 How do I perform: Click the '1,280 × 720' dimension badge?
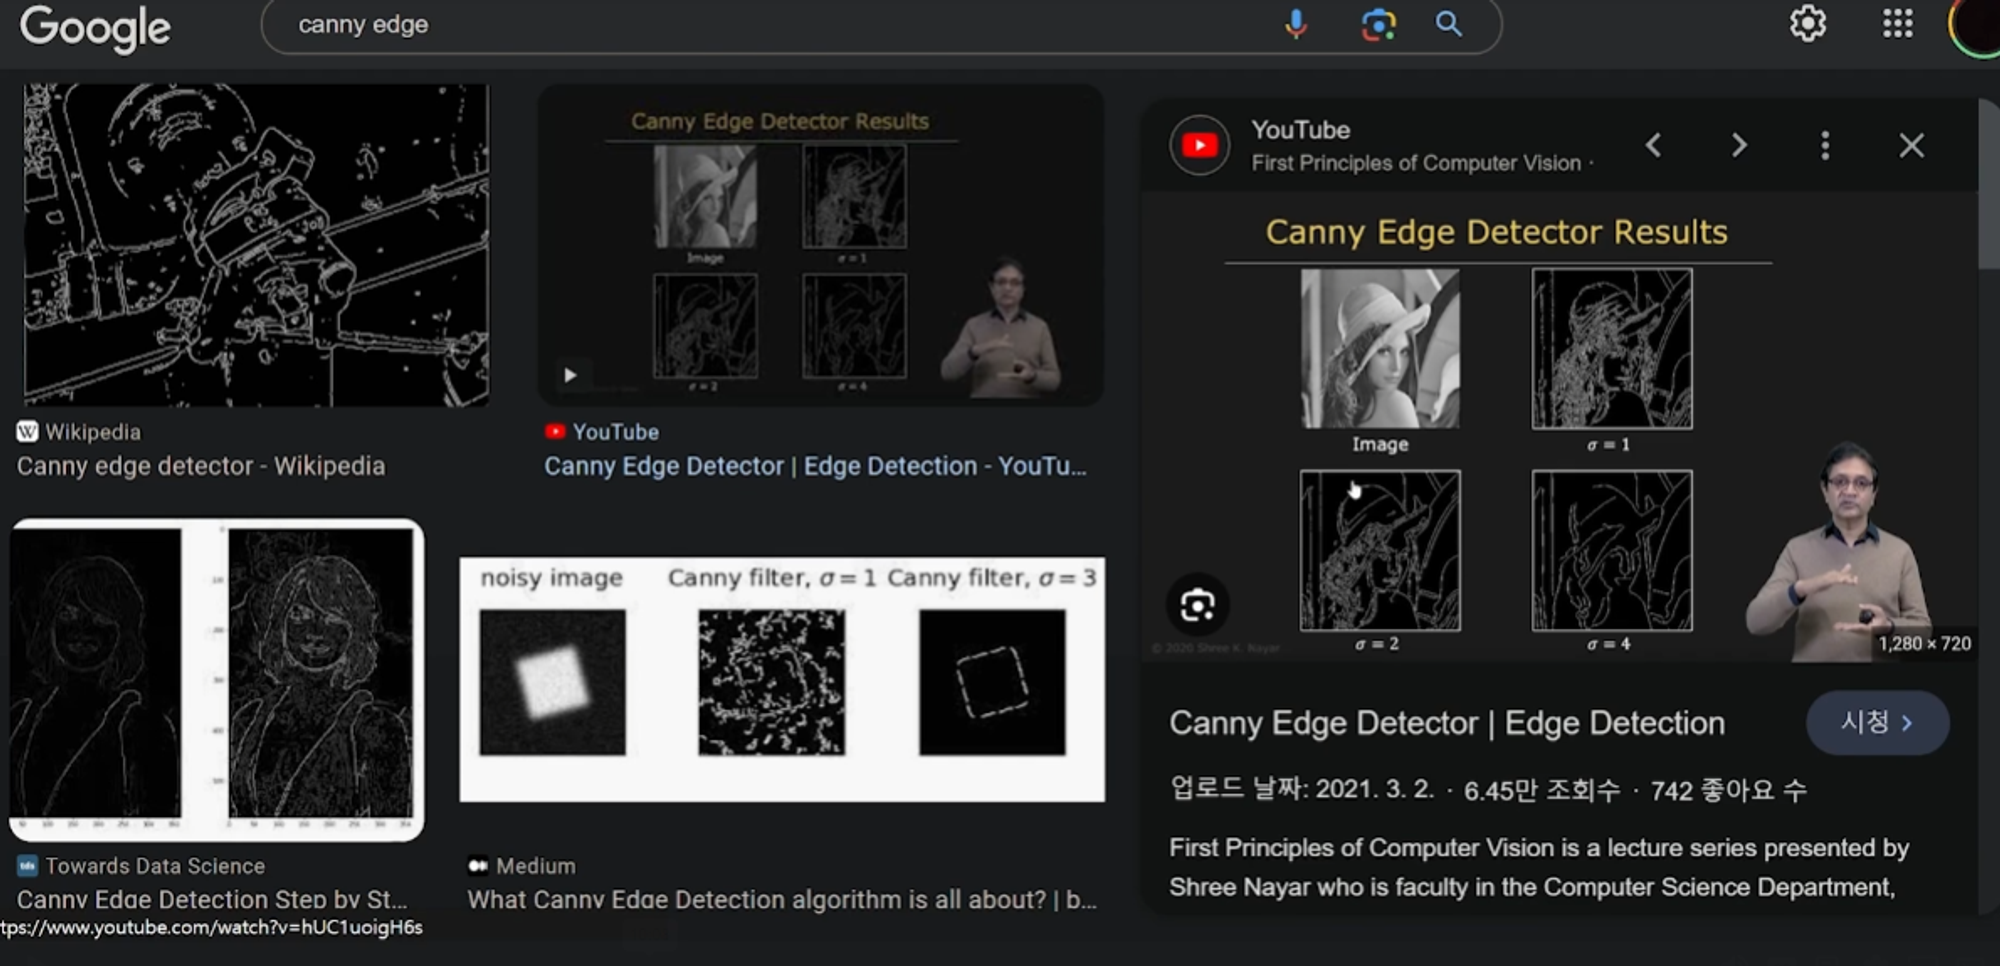click(1924, 644)
